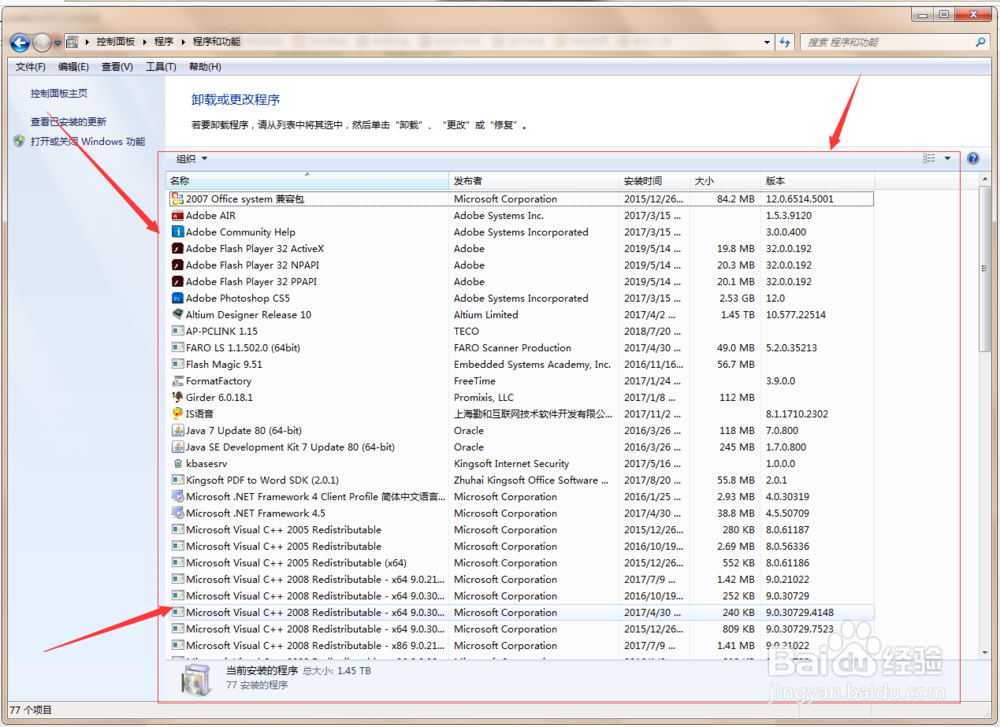The height and width of the screenshot is (727, 1000).
Task: Open the 文件(F) menu
Action: [30, 67]
